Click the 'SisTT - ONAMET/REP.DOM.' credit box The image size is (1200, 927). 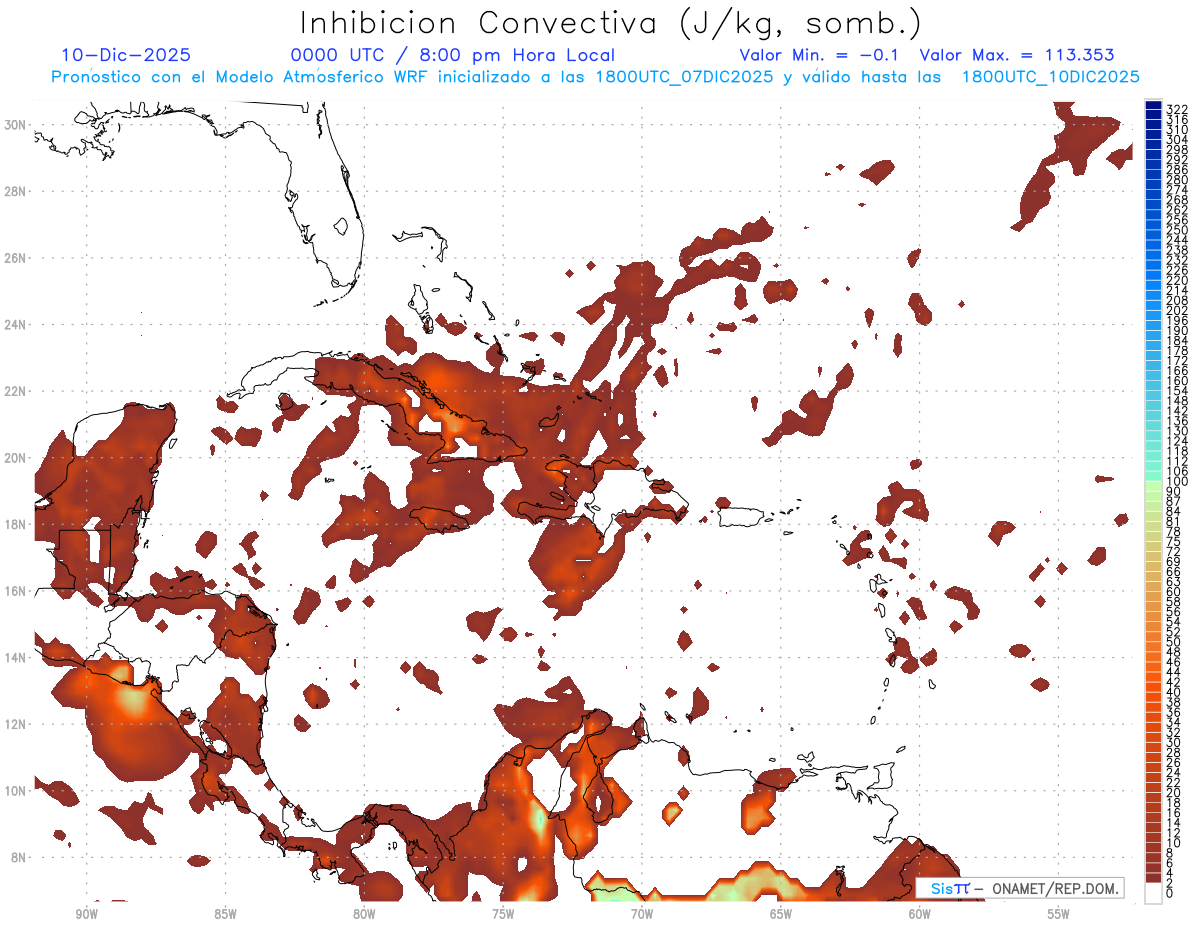click(1021, 889)
